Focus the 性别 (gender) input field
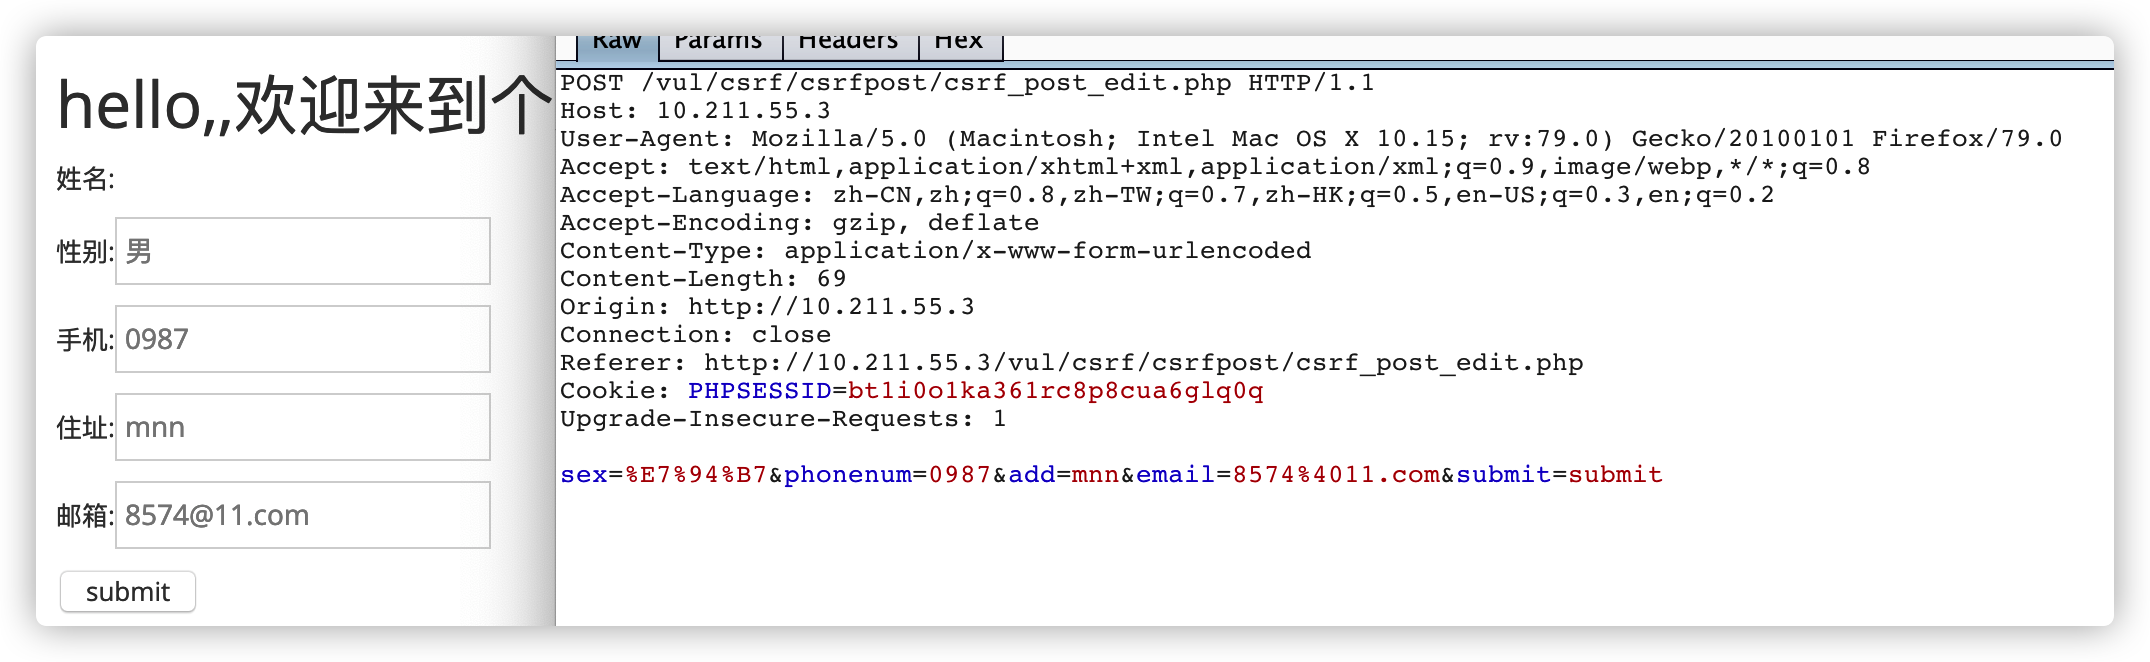The width and height of the screenshot is (2150, 662). click(303, 251)
